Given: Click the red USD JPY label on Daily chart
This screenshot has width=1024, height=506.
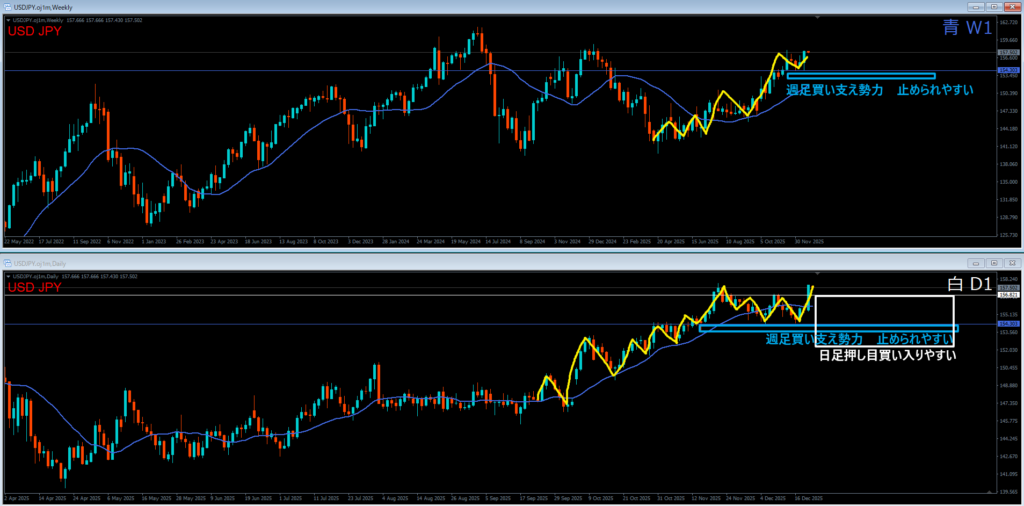Looking at the screenshot, I should pos(37,287).
